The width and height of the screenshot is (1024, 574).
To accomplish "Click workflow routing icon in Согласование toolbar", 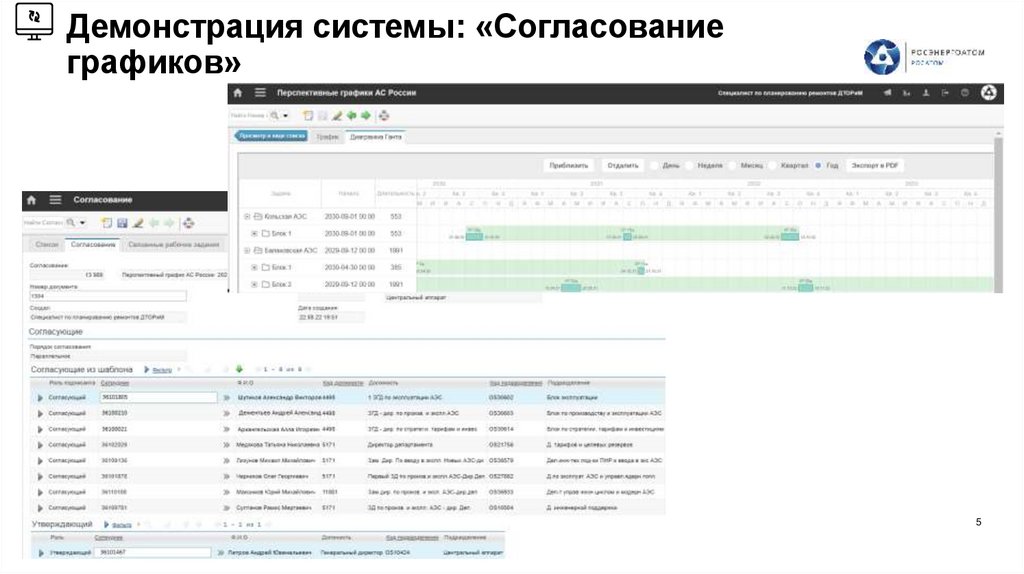I will coord(189,223).
